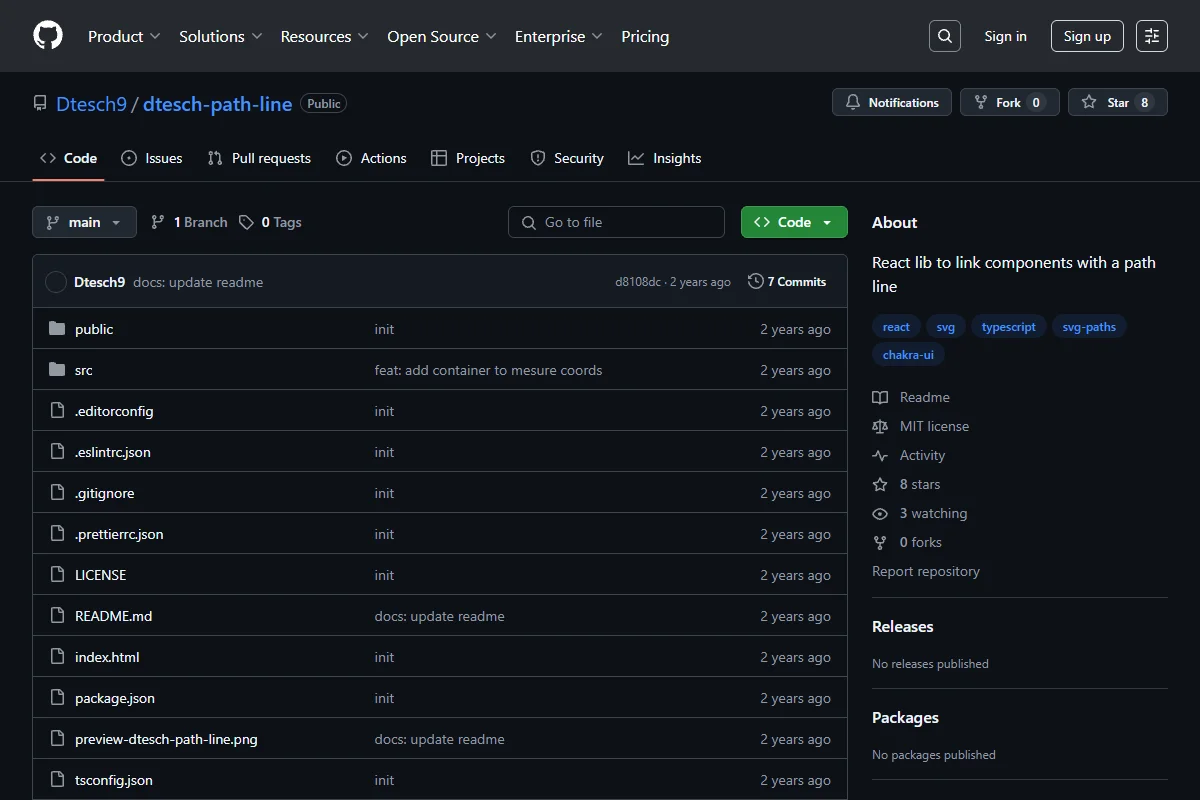This screenshot has width=1200, height=800.
Task: Open the search magnifier icon
Action: pos(944,36)
